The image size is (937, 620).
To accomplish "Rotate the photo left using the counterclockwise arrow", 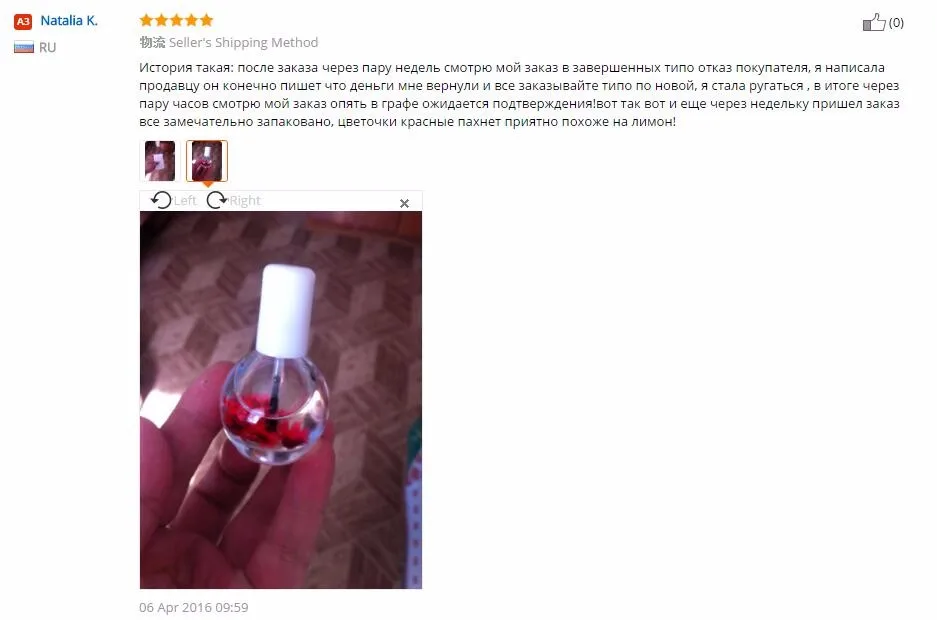I will pyautogui.click(x=161, y=199).
